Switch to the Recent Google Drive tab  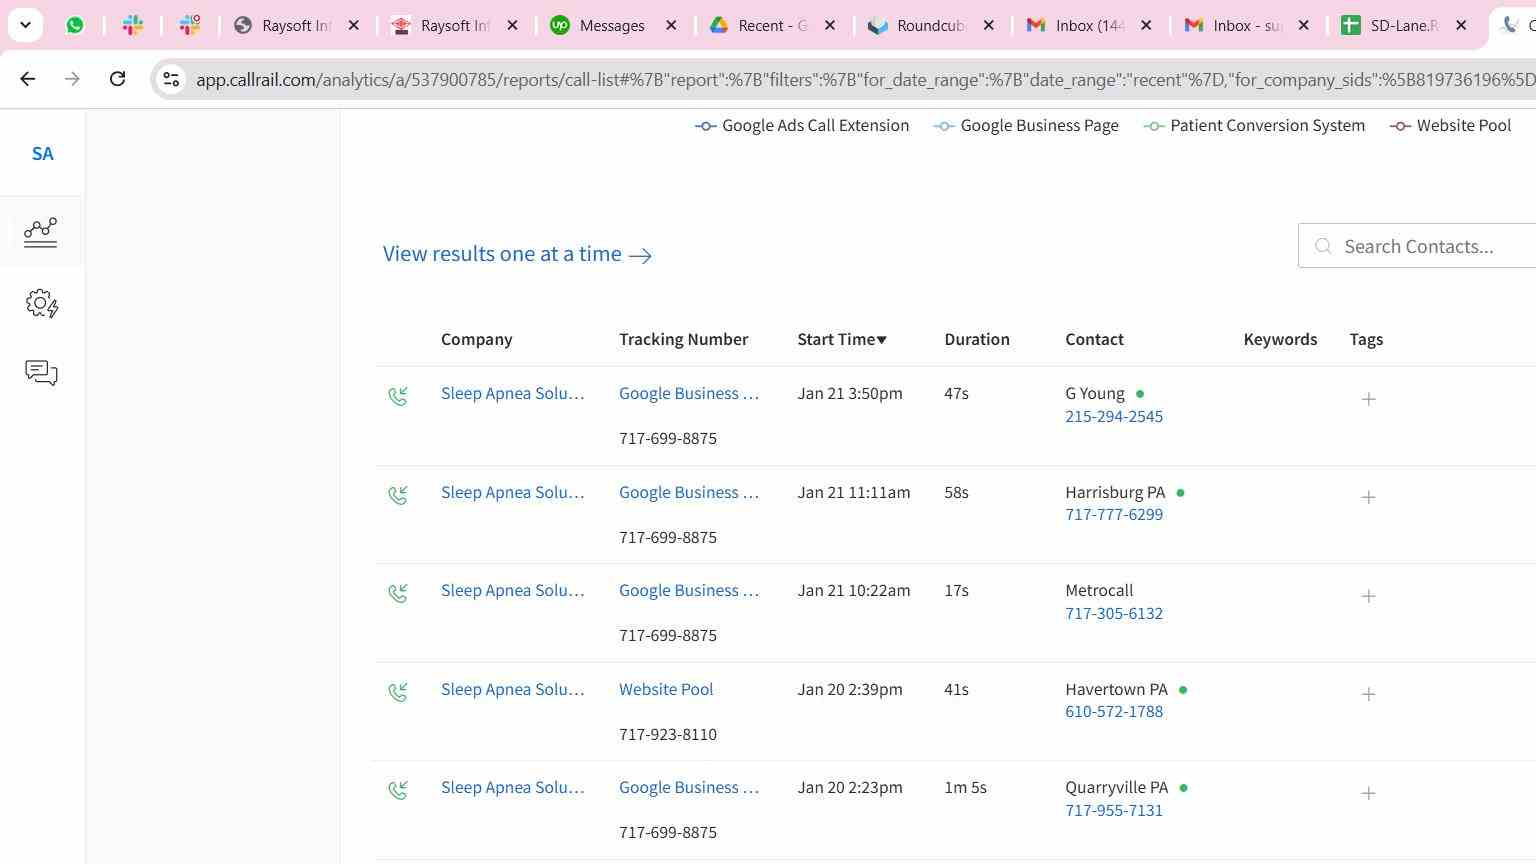[773, 26]
